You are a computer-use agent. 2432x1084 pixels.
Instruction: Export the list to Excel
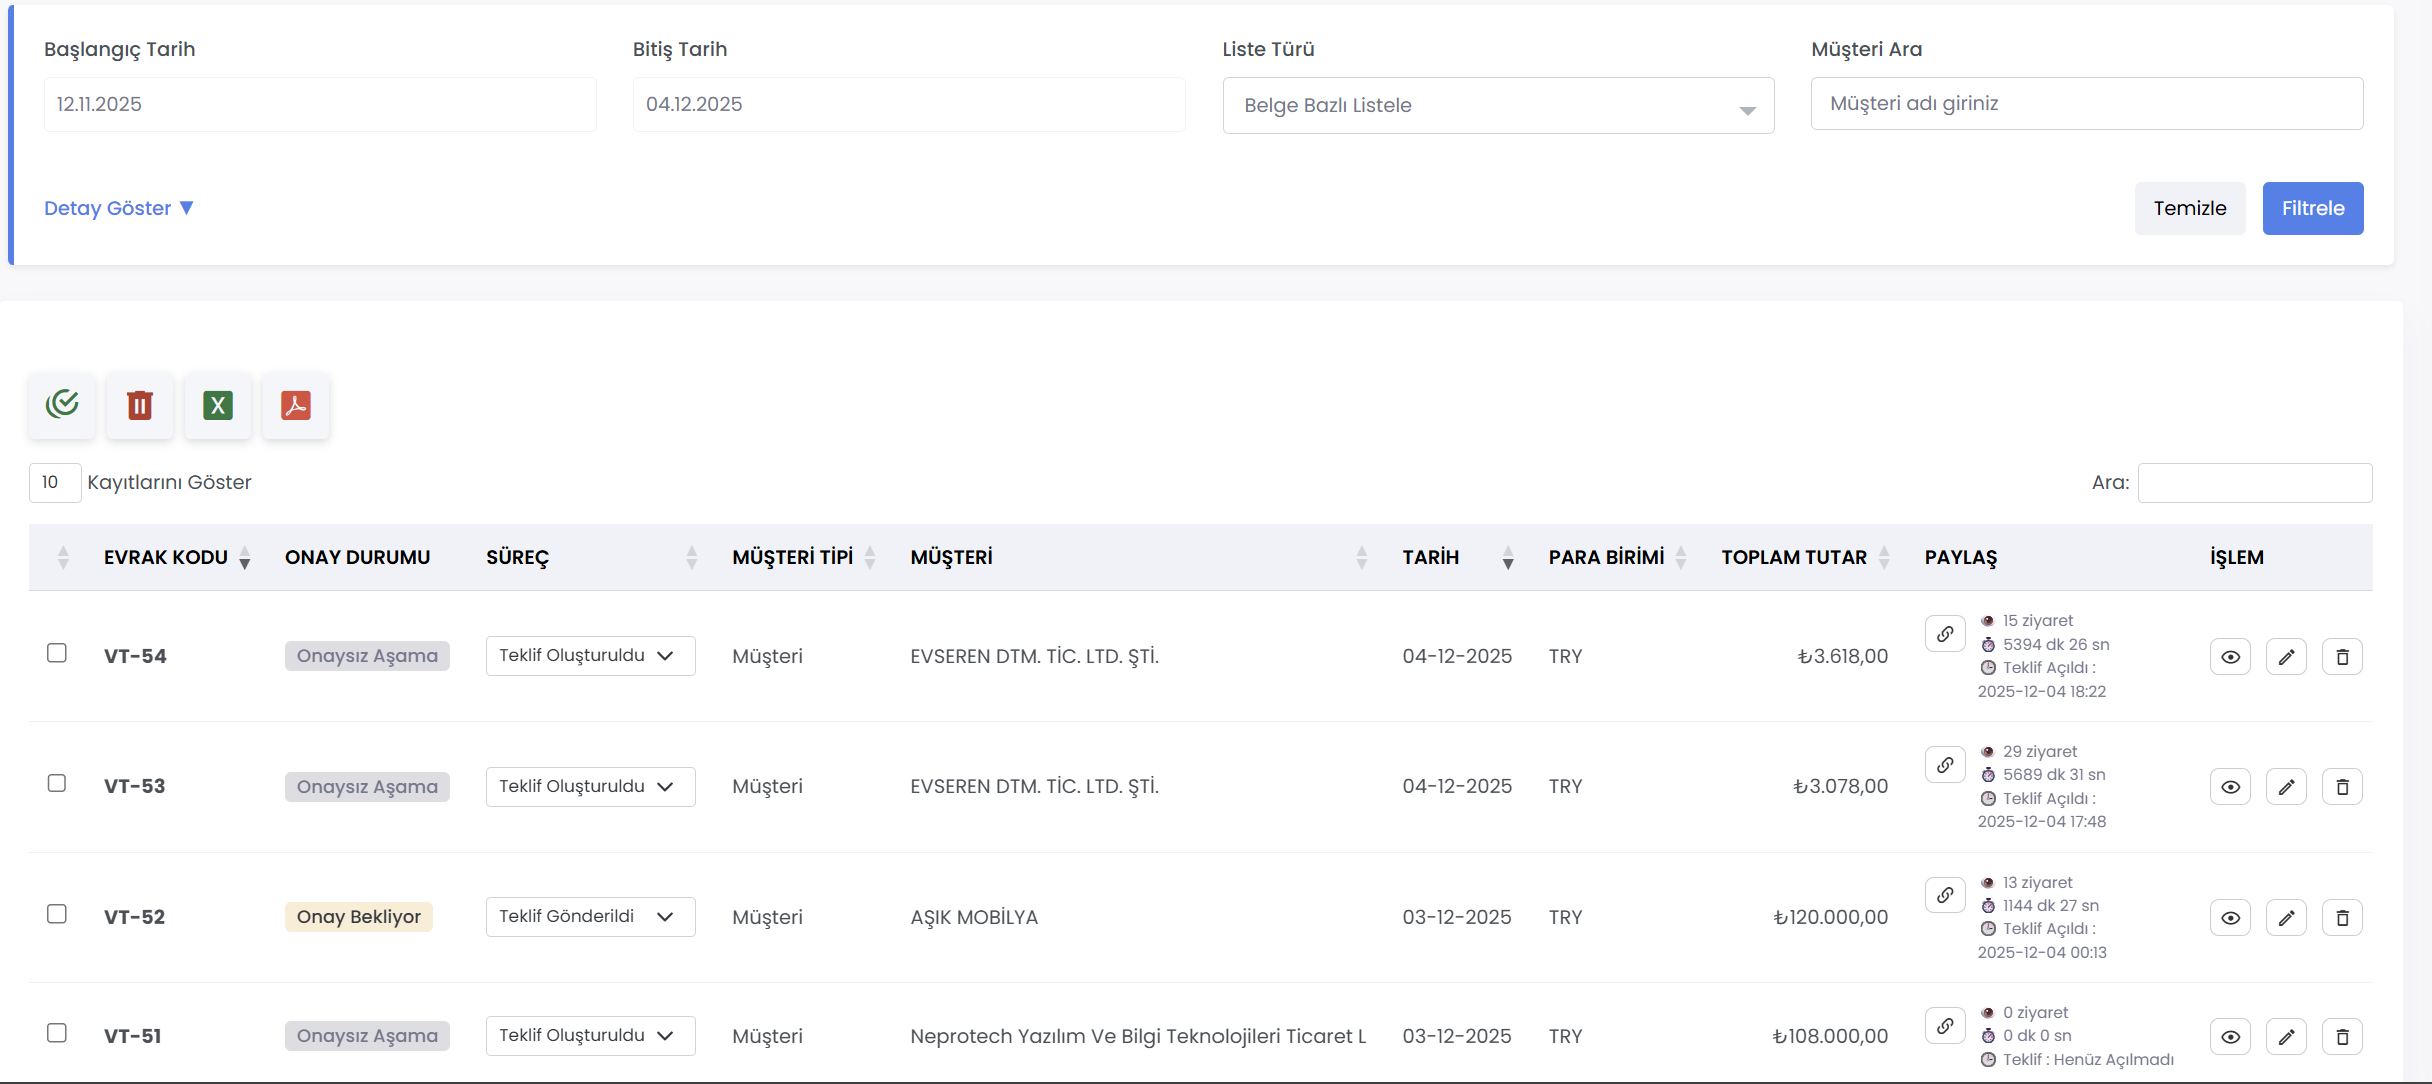(x=218, y=405)
